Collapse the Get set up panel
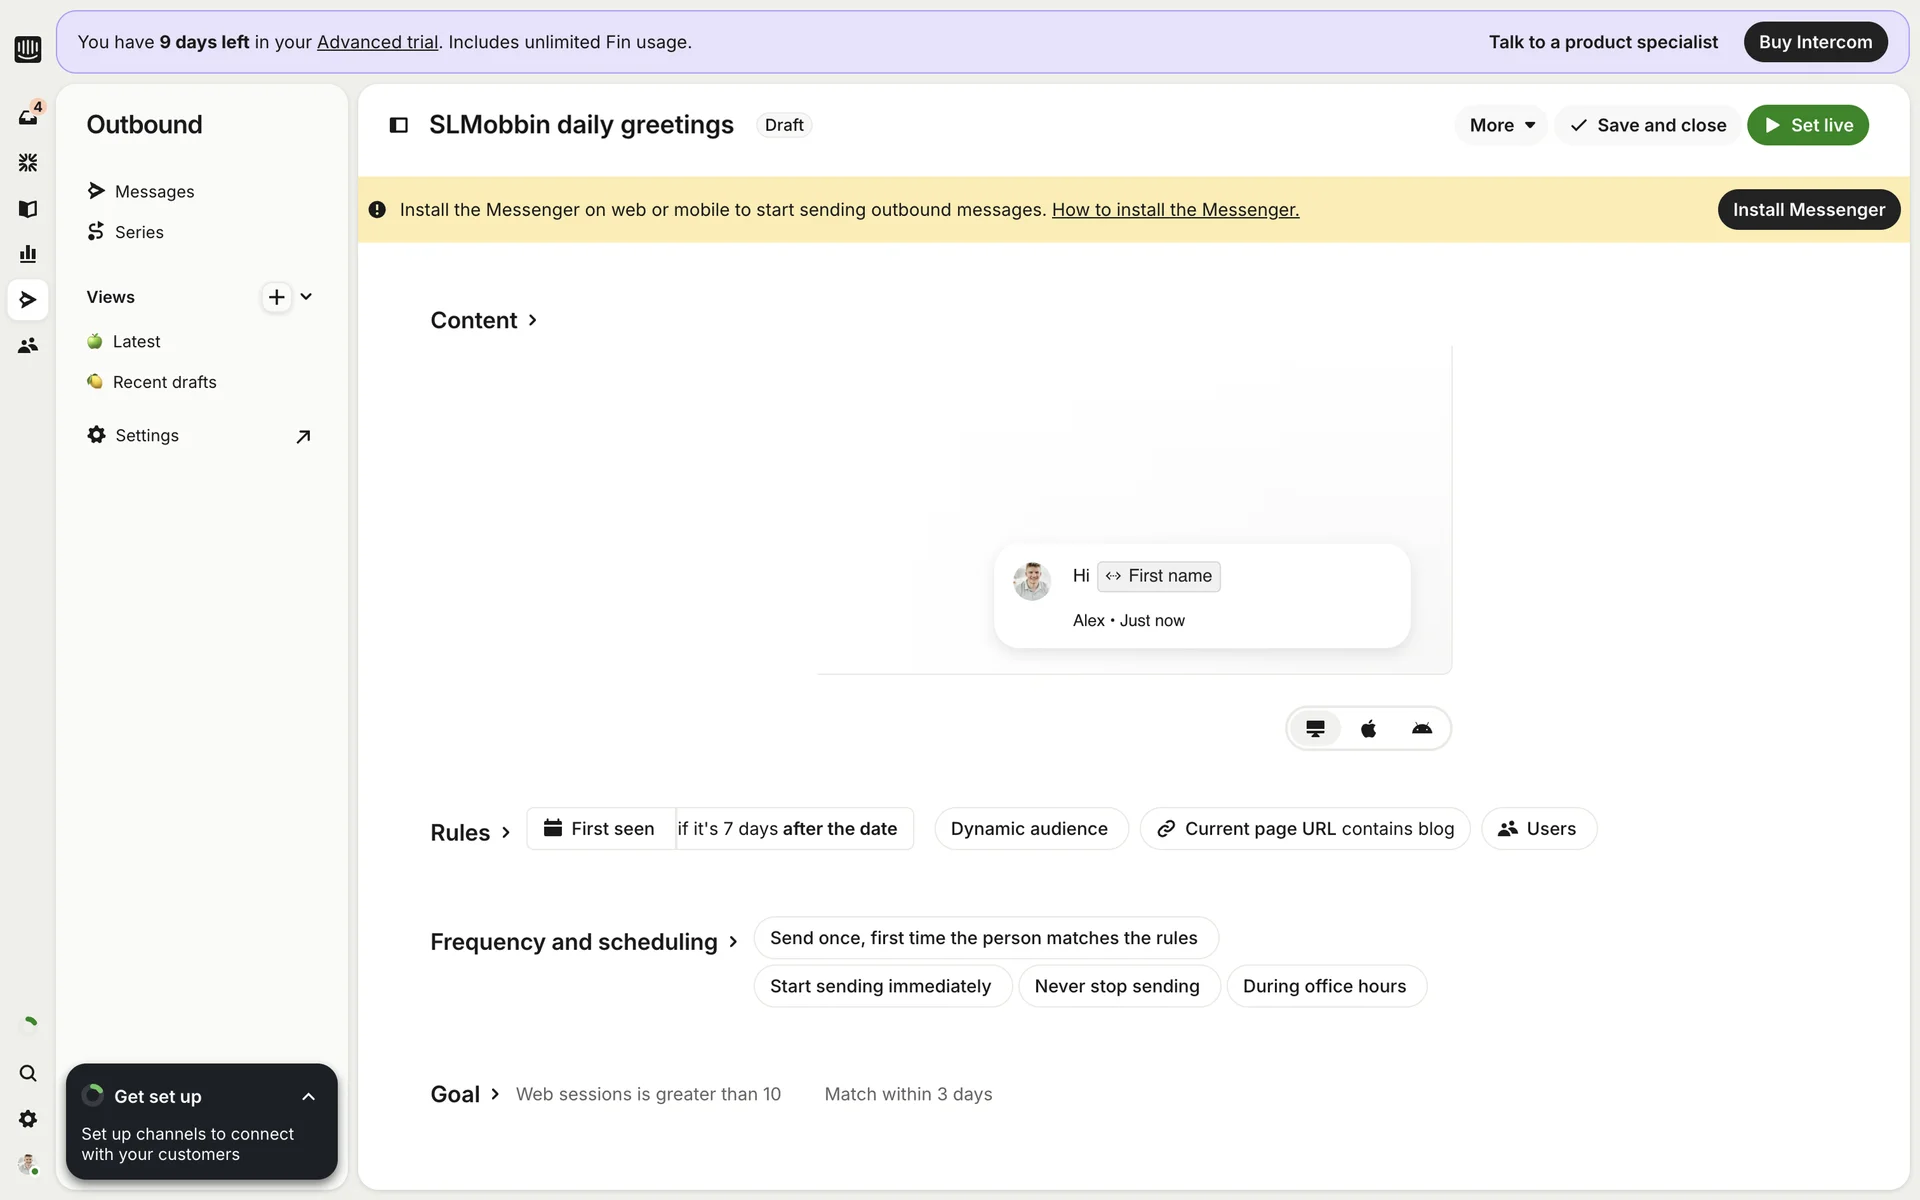The image size is (1920, 1200). 308,1097
